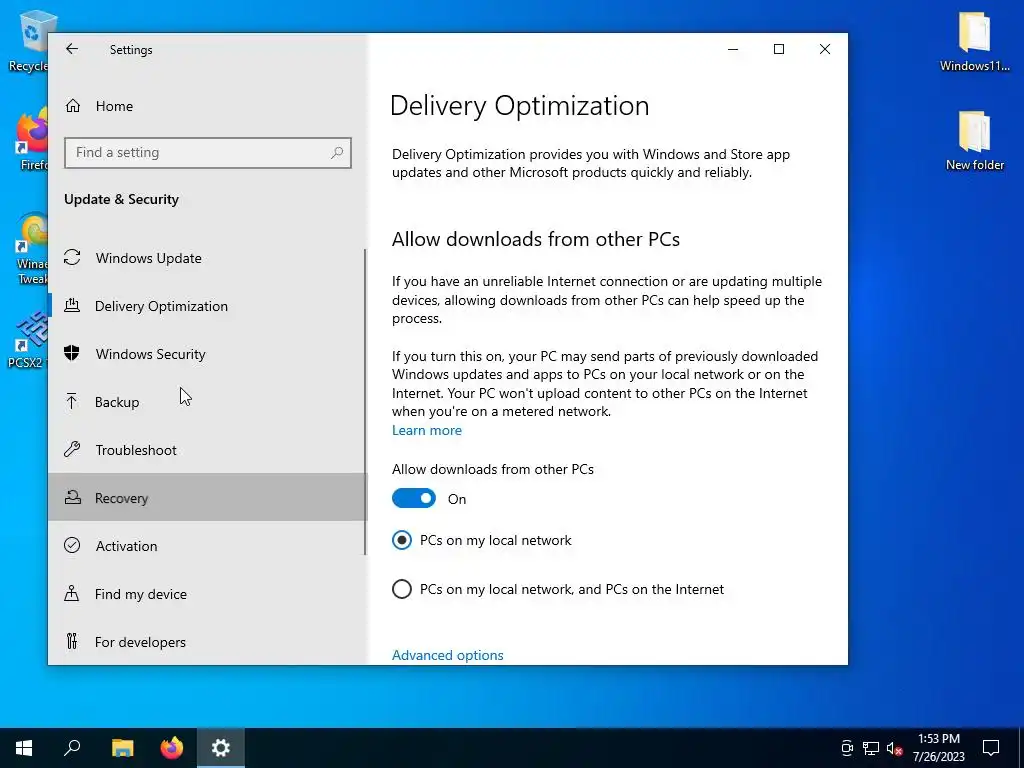Open Windows Update settings page
The width and height of the screenshot is (1024, 768).
coord(207,258)
